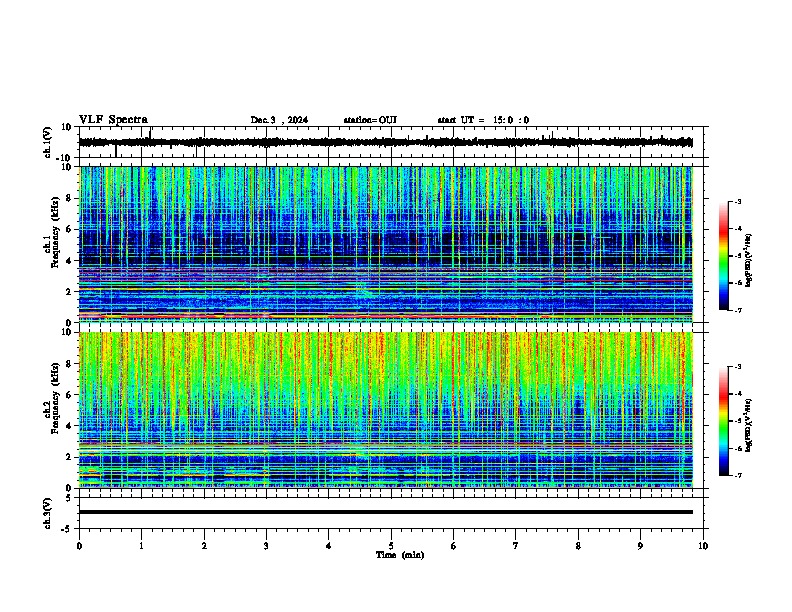Viewport: 792px width, 612px height.
Task: Select the "Dec. 3, 2024" date text
Action: pos(279,120)
